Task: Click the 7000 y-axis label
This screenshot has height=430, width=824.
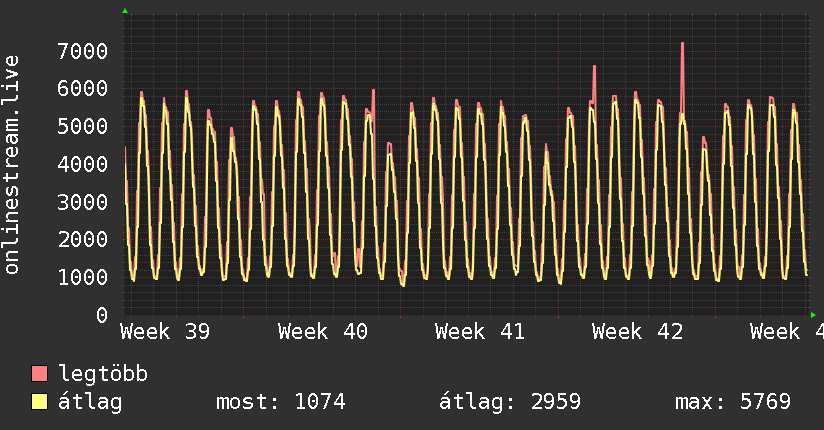Action: (x=83, y=52)
